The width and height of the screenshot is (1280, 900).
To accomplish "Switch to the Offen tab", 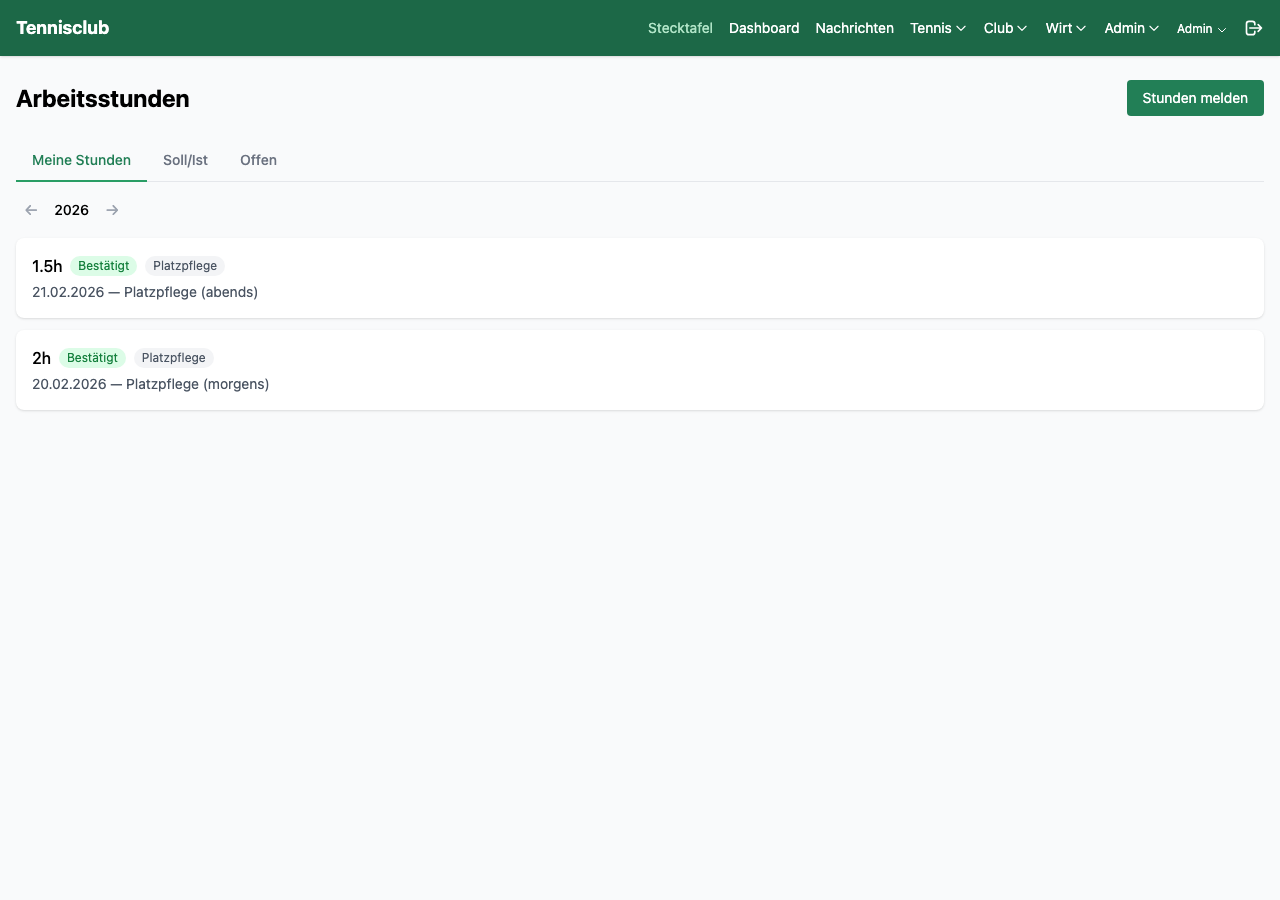I will point(258,160).
